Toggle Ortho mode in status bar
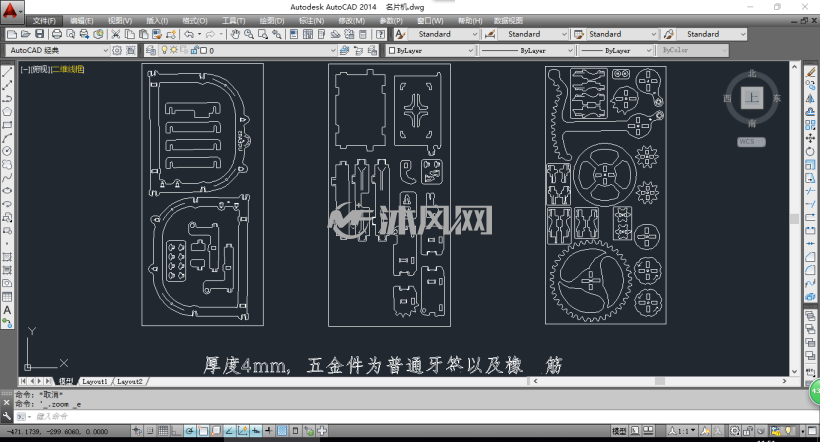 (x=176, y=431)
